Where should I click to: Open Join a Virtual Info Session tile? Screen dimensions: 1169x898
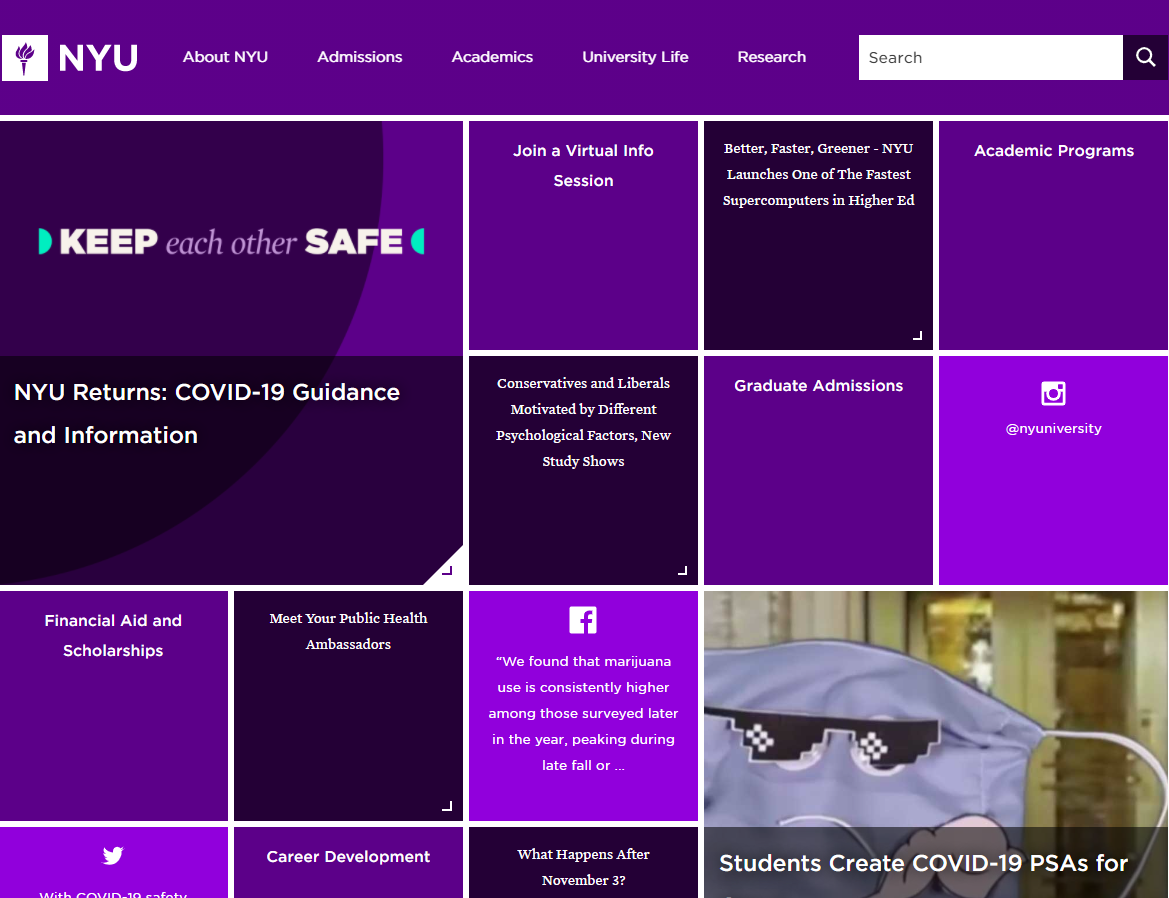[583, 235]
